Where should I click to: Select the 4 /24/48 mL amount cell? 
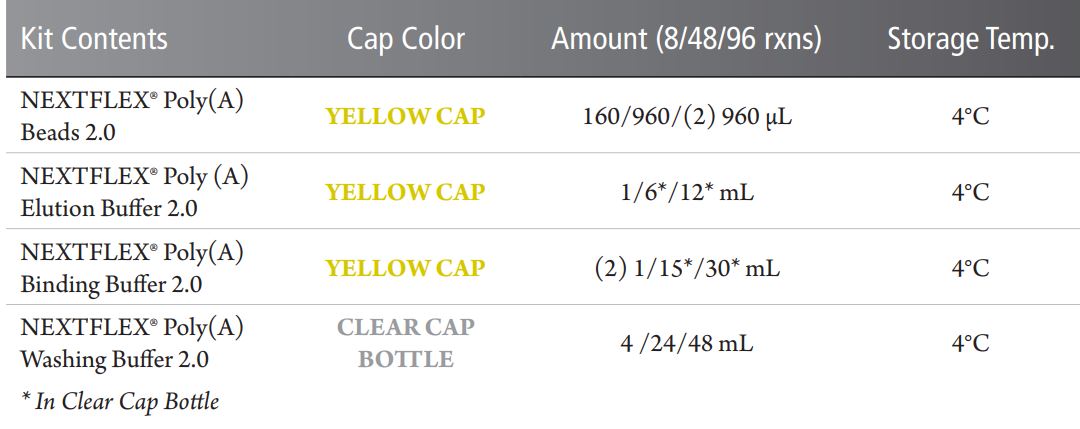[687, 343]
